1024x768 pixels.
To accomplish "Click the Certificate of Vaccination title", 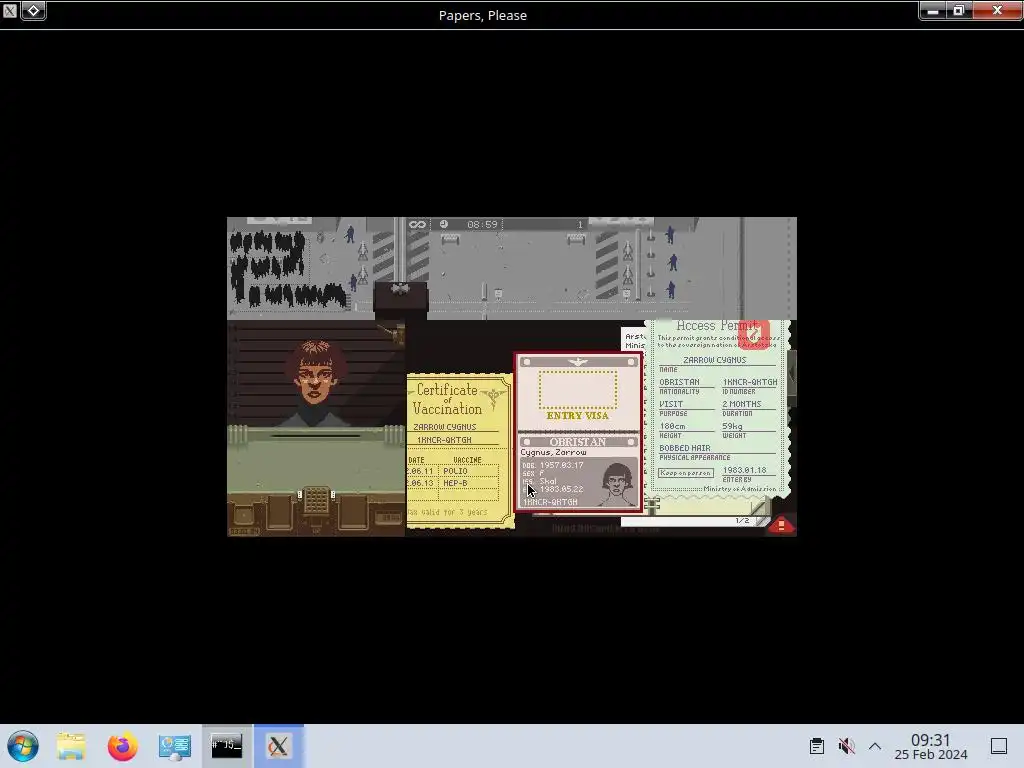I will click(x=447, y=399).
